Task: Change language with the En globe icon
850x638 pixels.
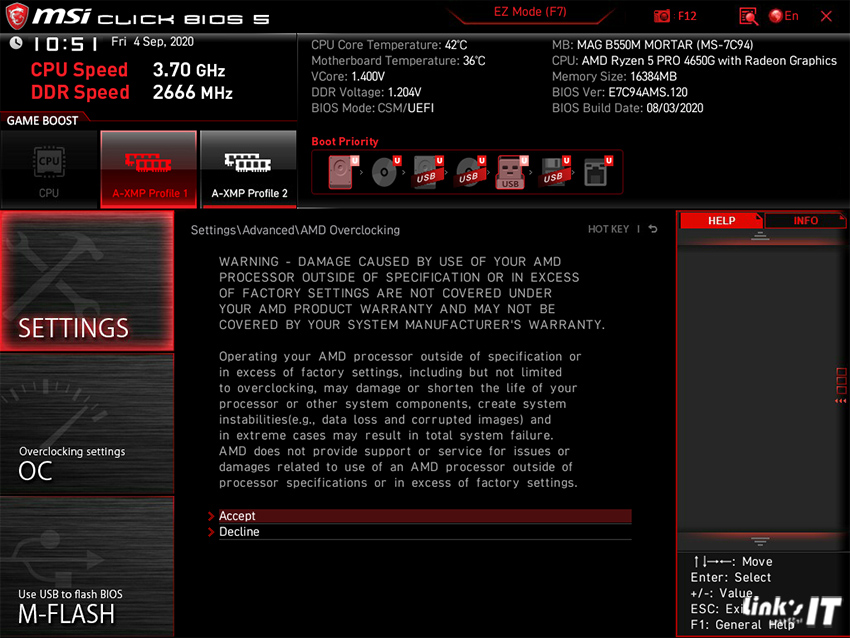Action: point(783,16)
